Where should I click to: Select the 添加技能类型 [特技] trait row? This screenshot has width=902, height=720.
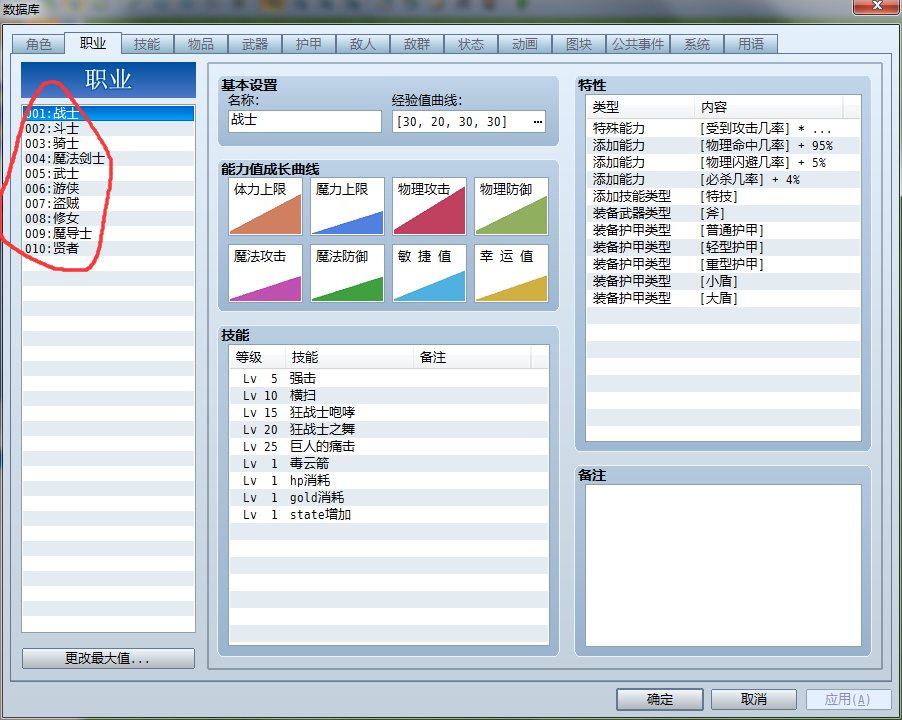click(723, 196)
